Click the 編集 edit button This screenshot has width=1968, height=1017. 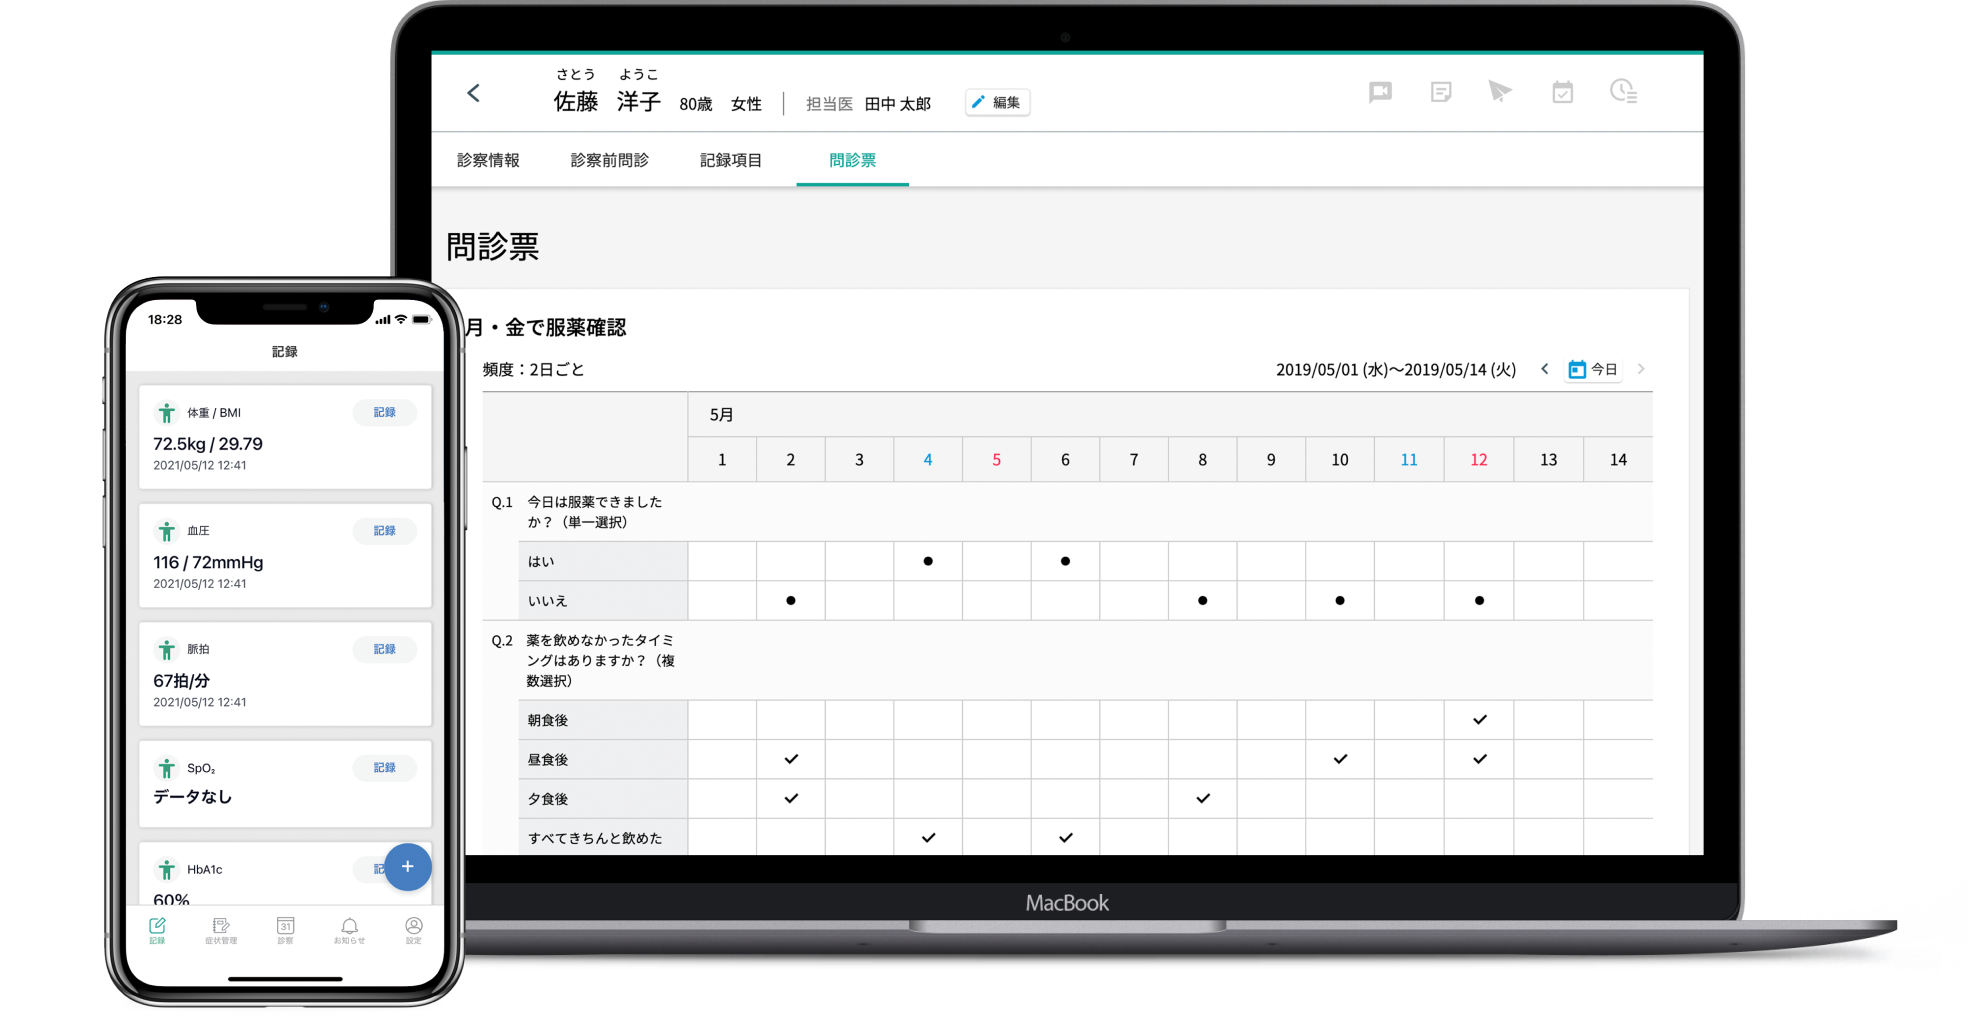pyautogui.click(x=997, y=103)
